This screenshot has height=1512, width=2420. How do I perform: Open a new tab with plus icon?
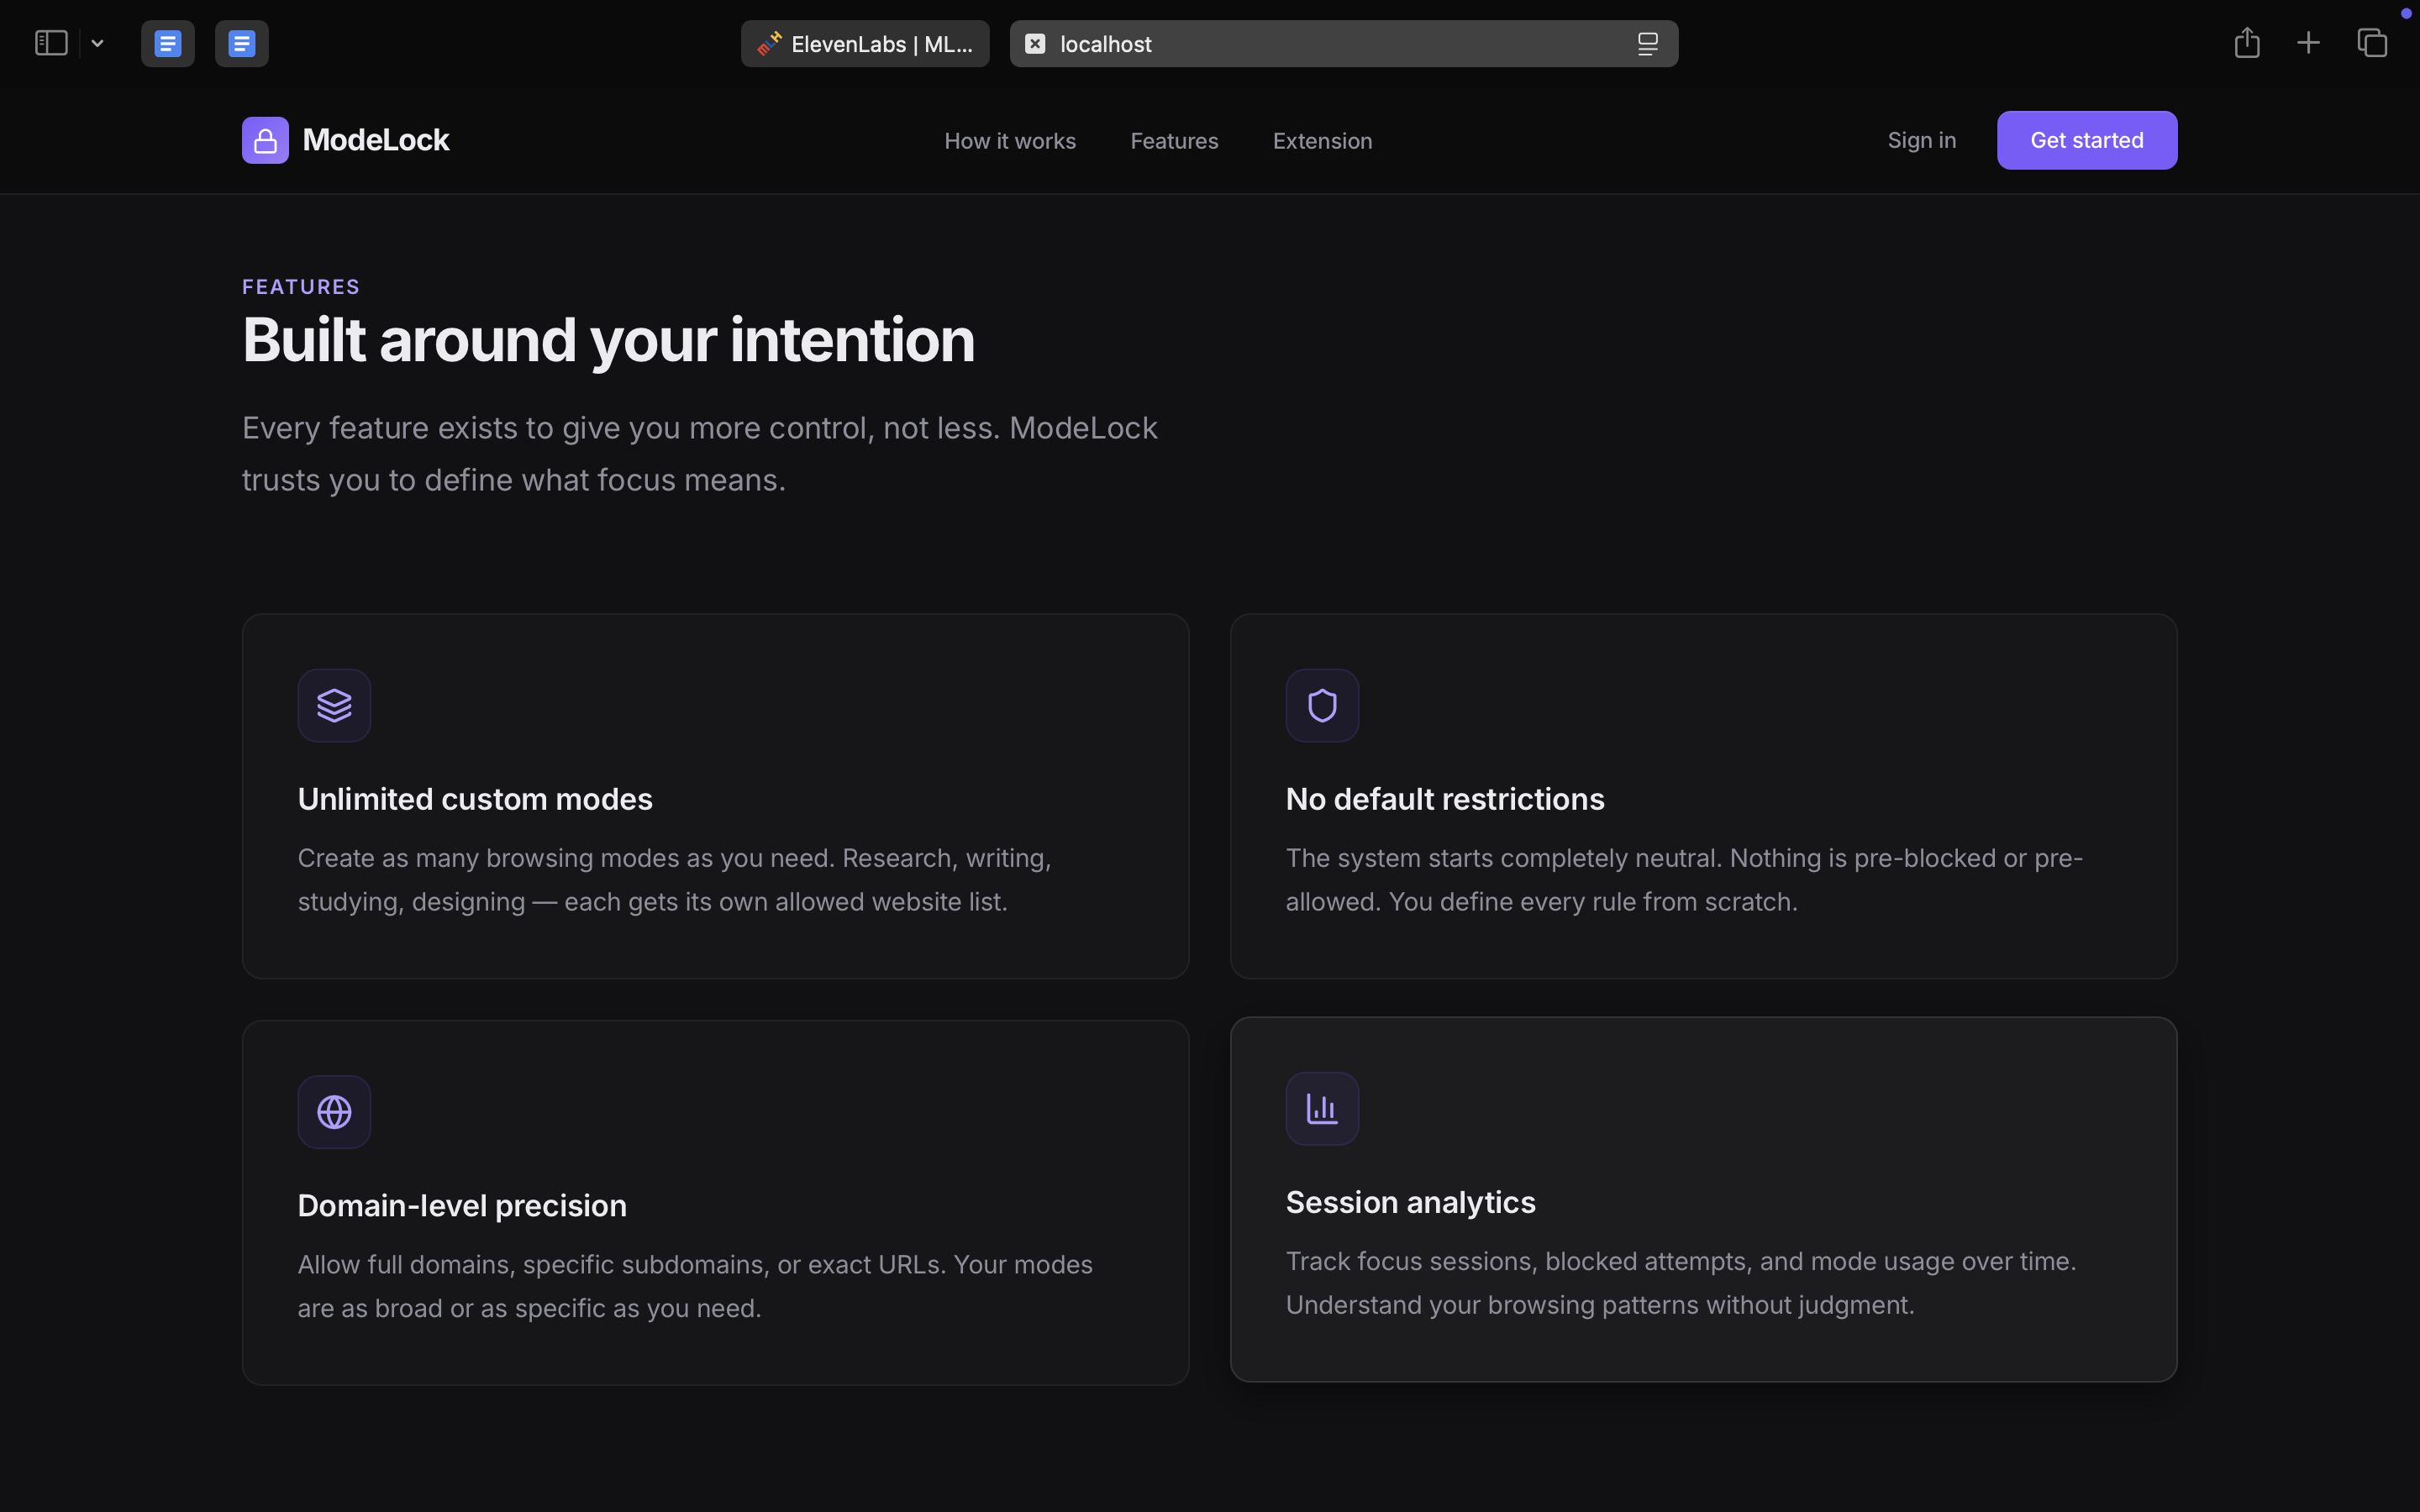[x=2309, y=43]
